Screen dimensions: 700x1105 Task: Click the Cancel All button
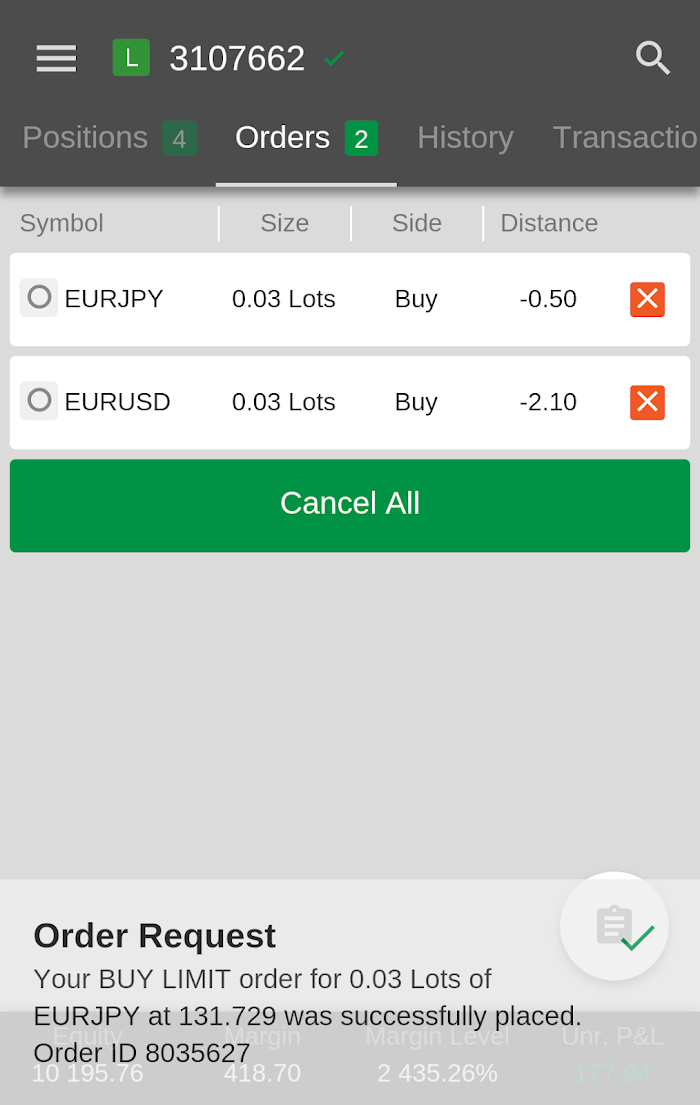click(350, 505)
